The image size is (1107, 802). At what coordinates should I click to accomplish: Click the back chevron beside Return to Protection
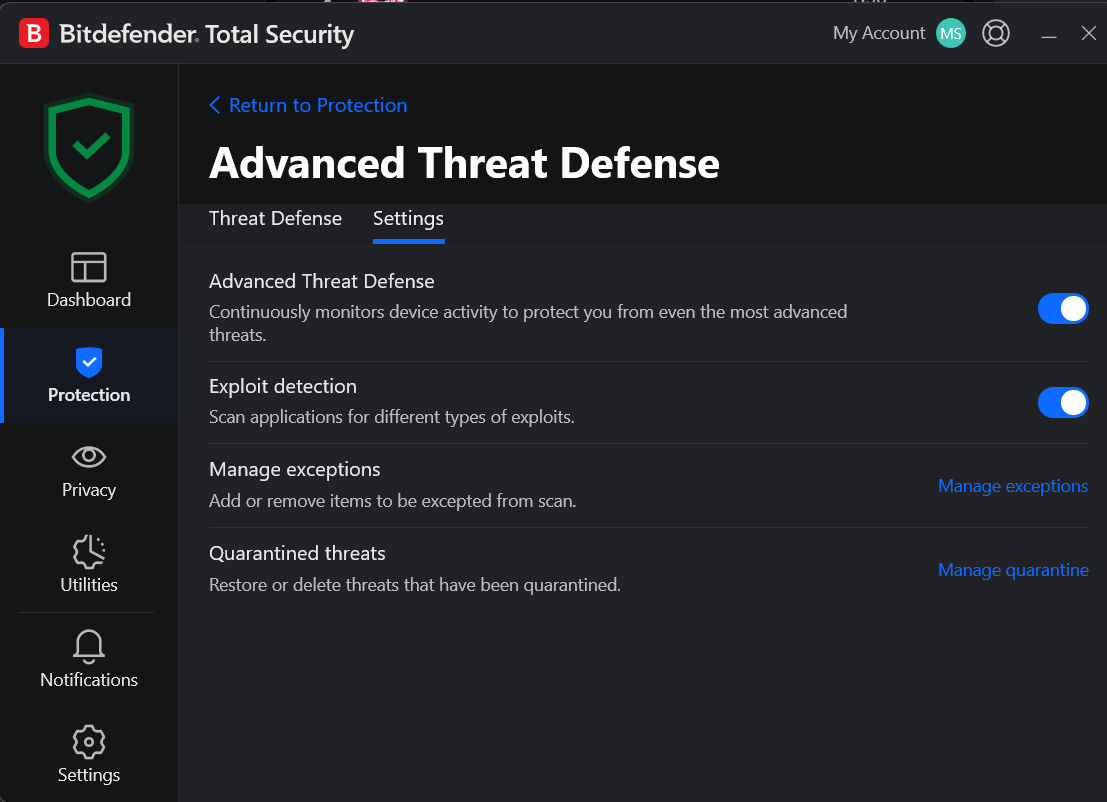click(x=215, y=105)
